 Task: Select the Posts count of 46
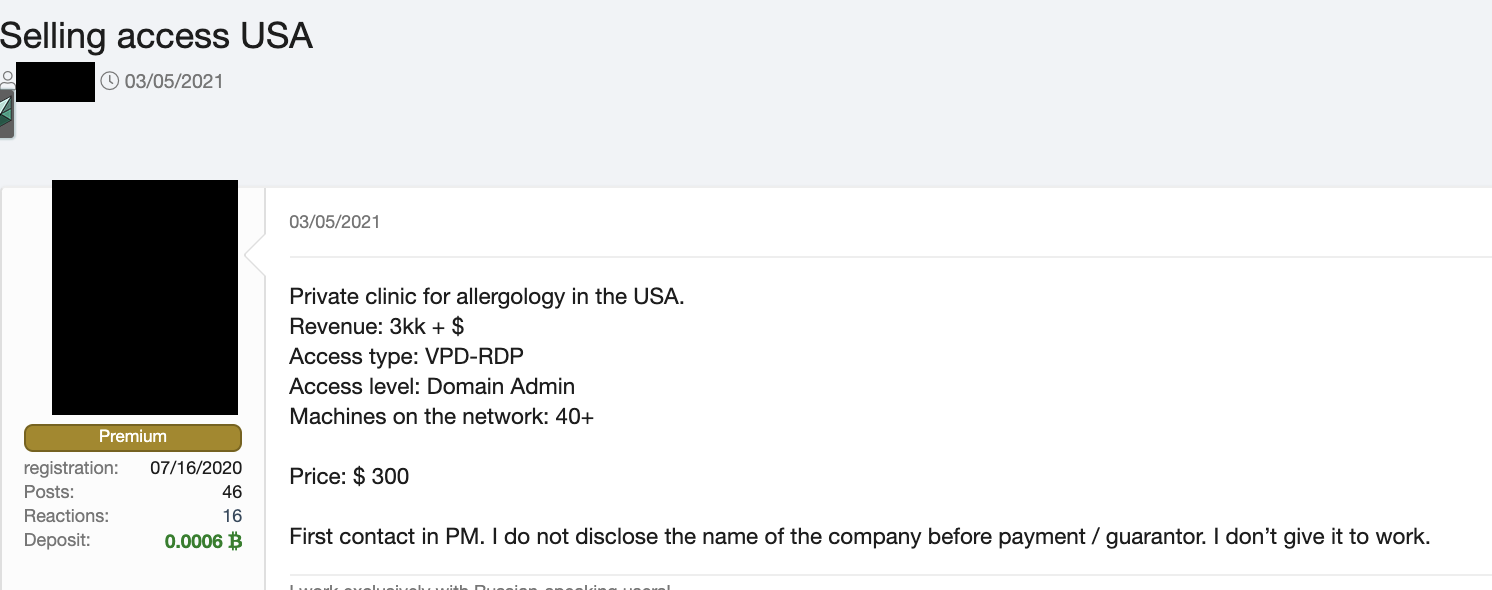(232, 492)
